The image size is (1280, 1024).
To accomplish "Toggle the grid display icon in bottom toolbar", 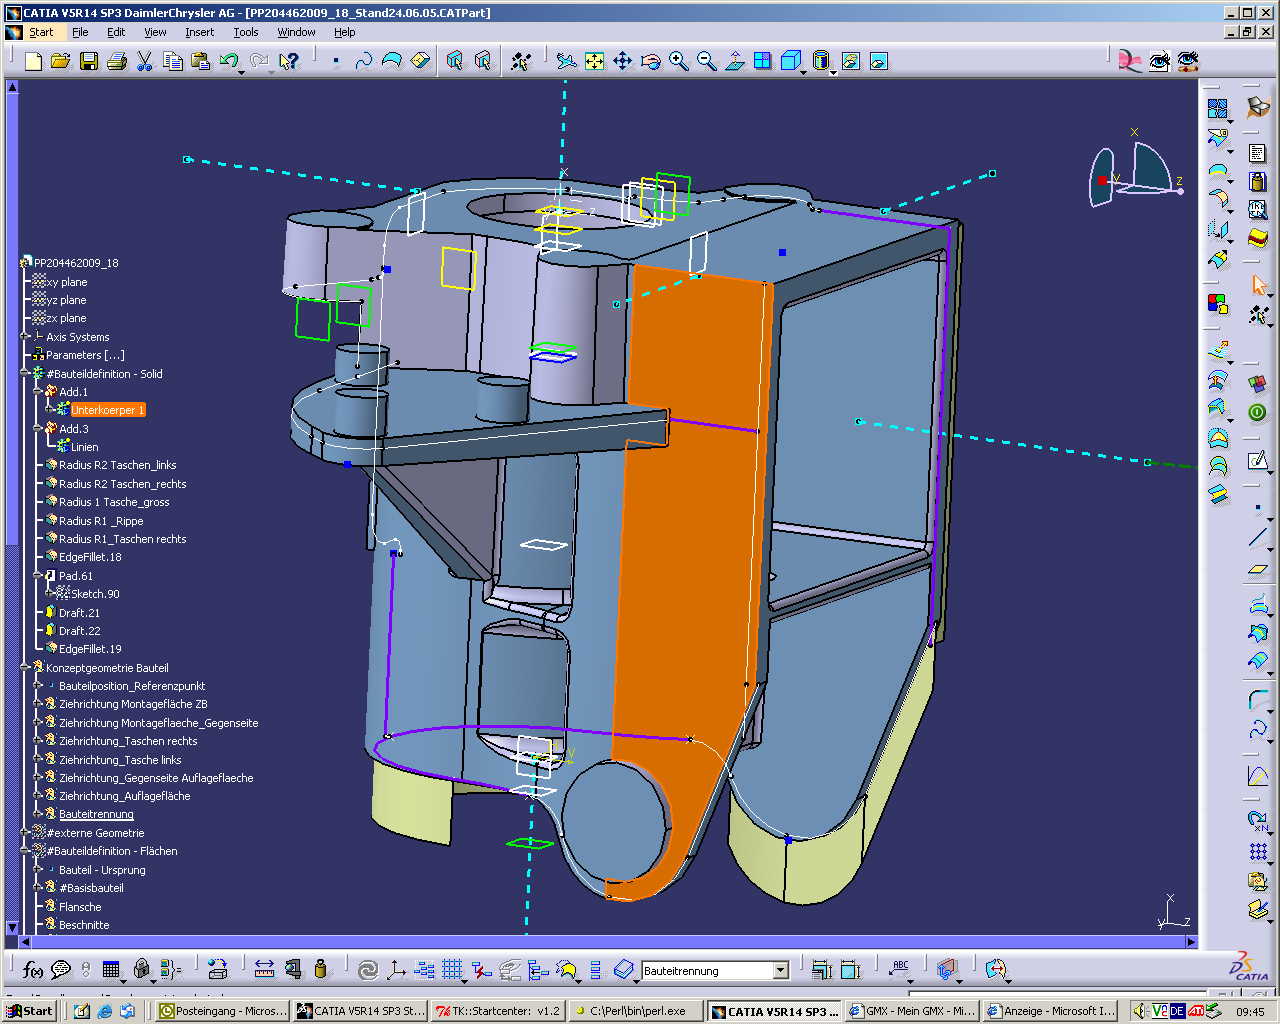I will [x=452, y=969].
